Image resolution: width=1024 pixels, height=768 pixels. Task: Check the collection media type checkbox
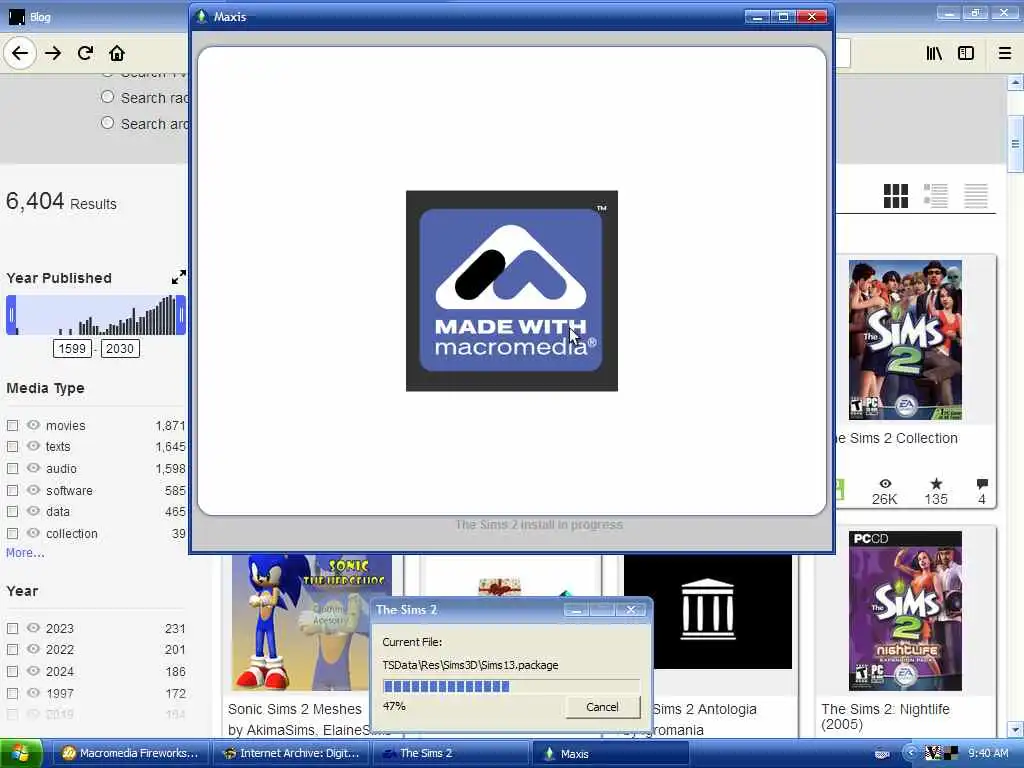(x=12, y=534)
